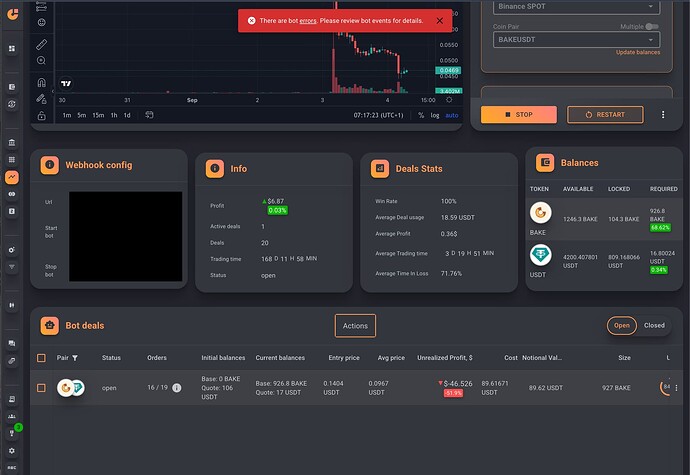Open deal row three dots menu
690x475 pixels.
coord(676,388)
